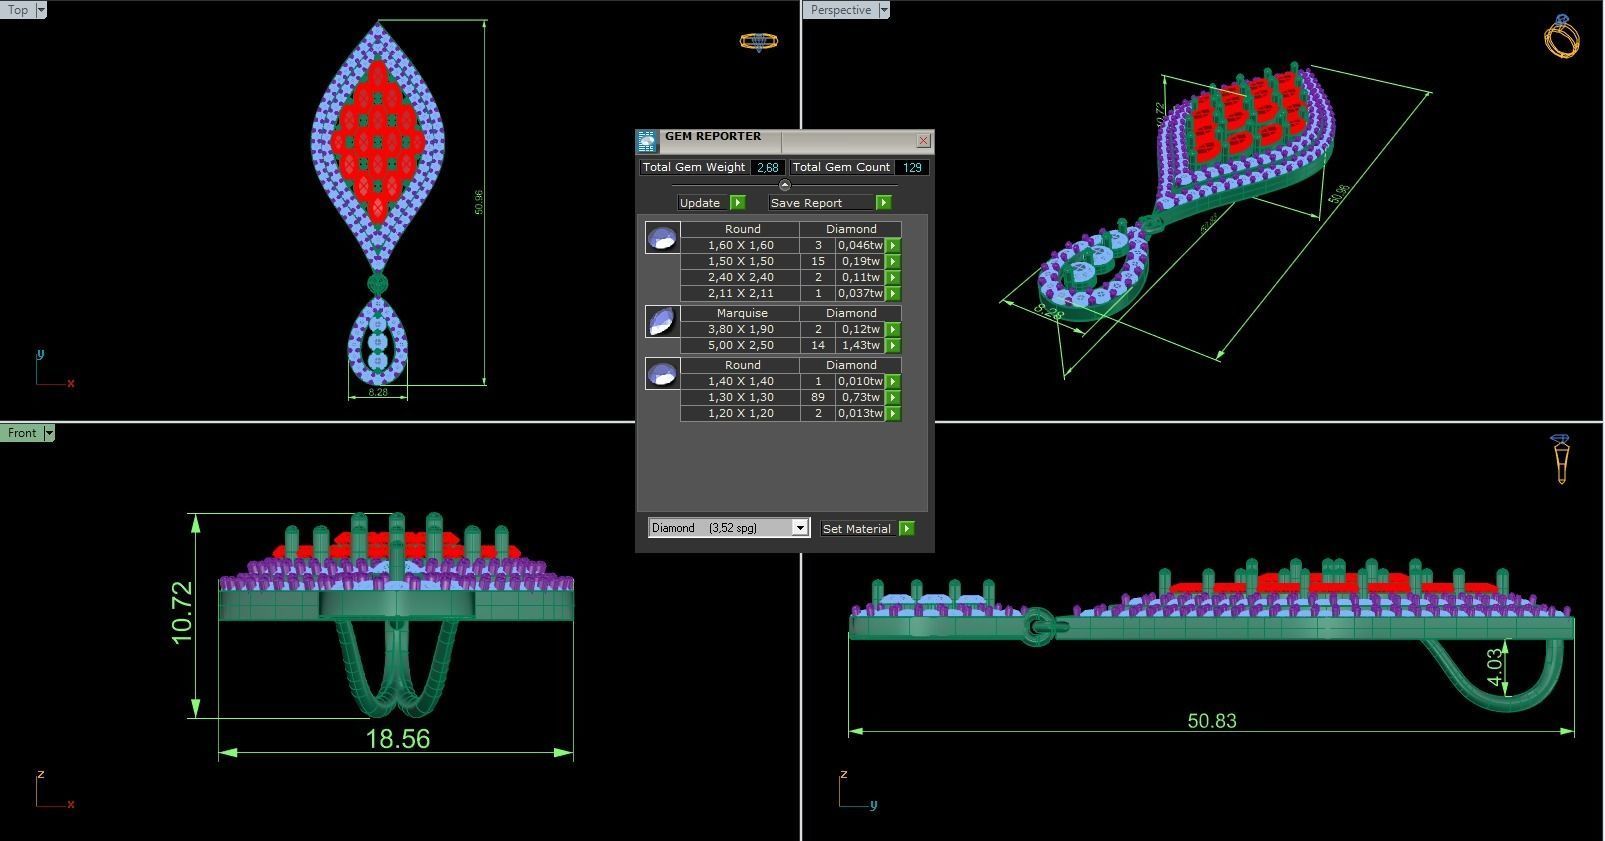
Task: Open the Top viewport dropdown arrow
Action: pos(41,10)
